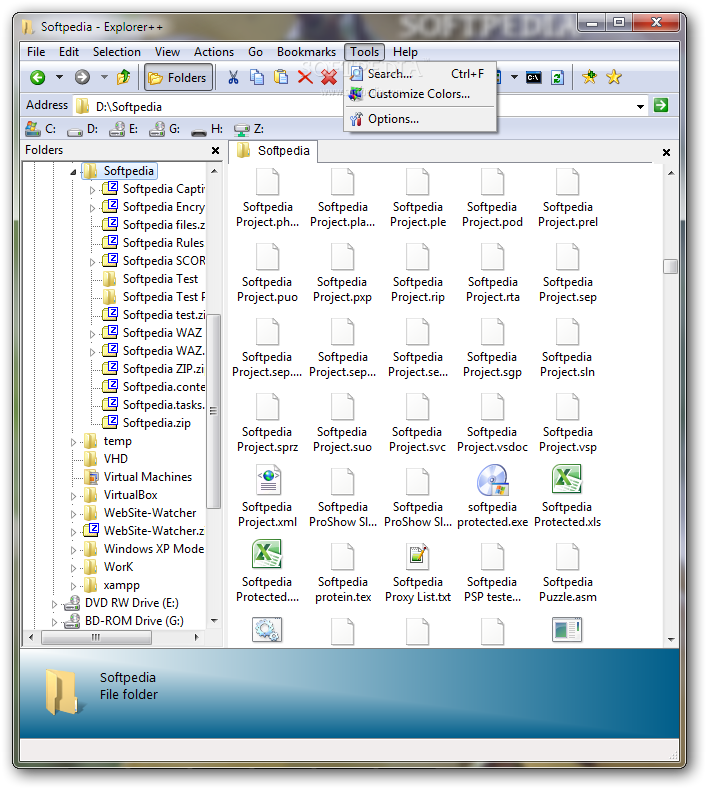Expand the Windows XP Mode node

point(73,550)
